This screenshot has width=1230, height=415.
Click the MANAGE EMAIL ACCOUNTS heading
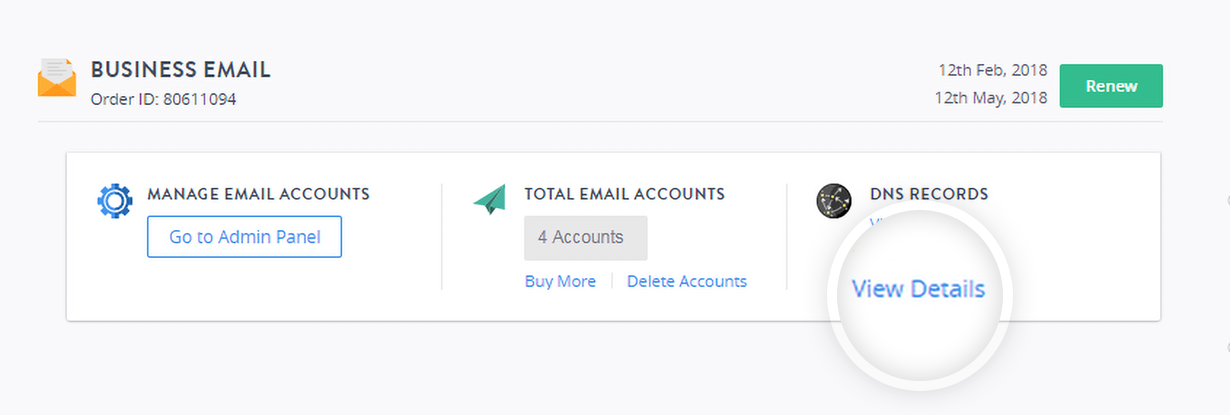coord(258,194)
